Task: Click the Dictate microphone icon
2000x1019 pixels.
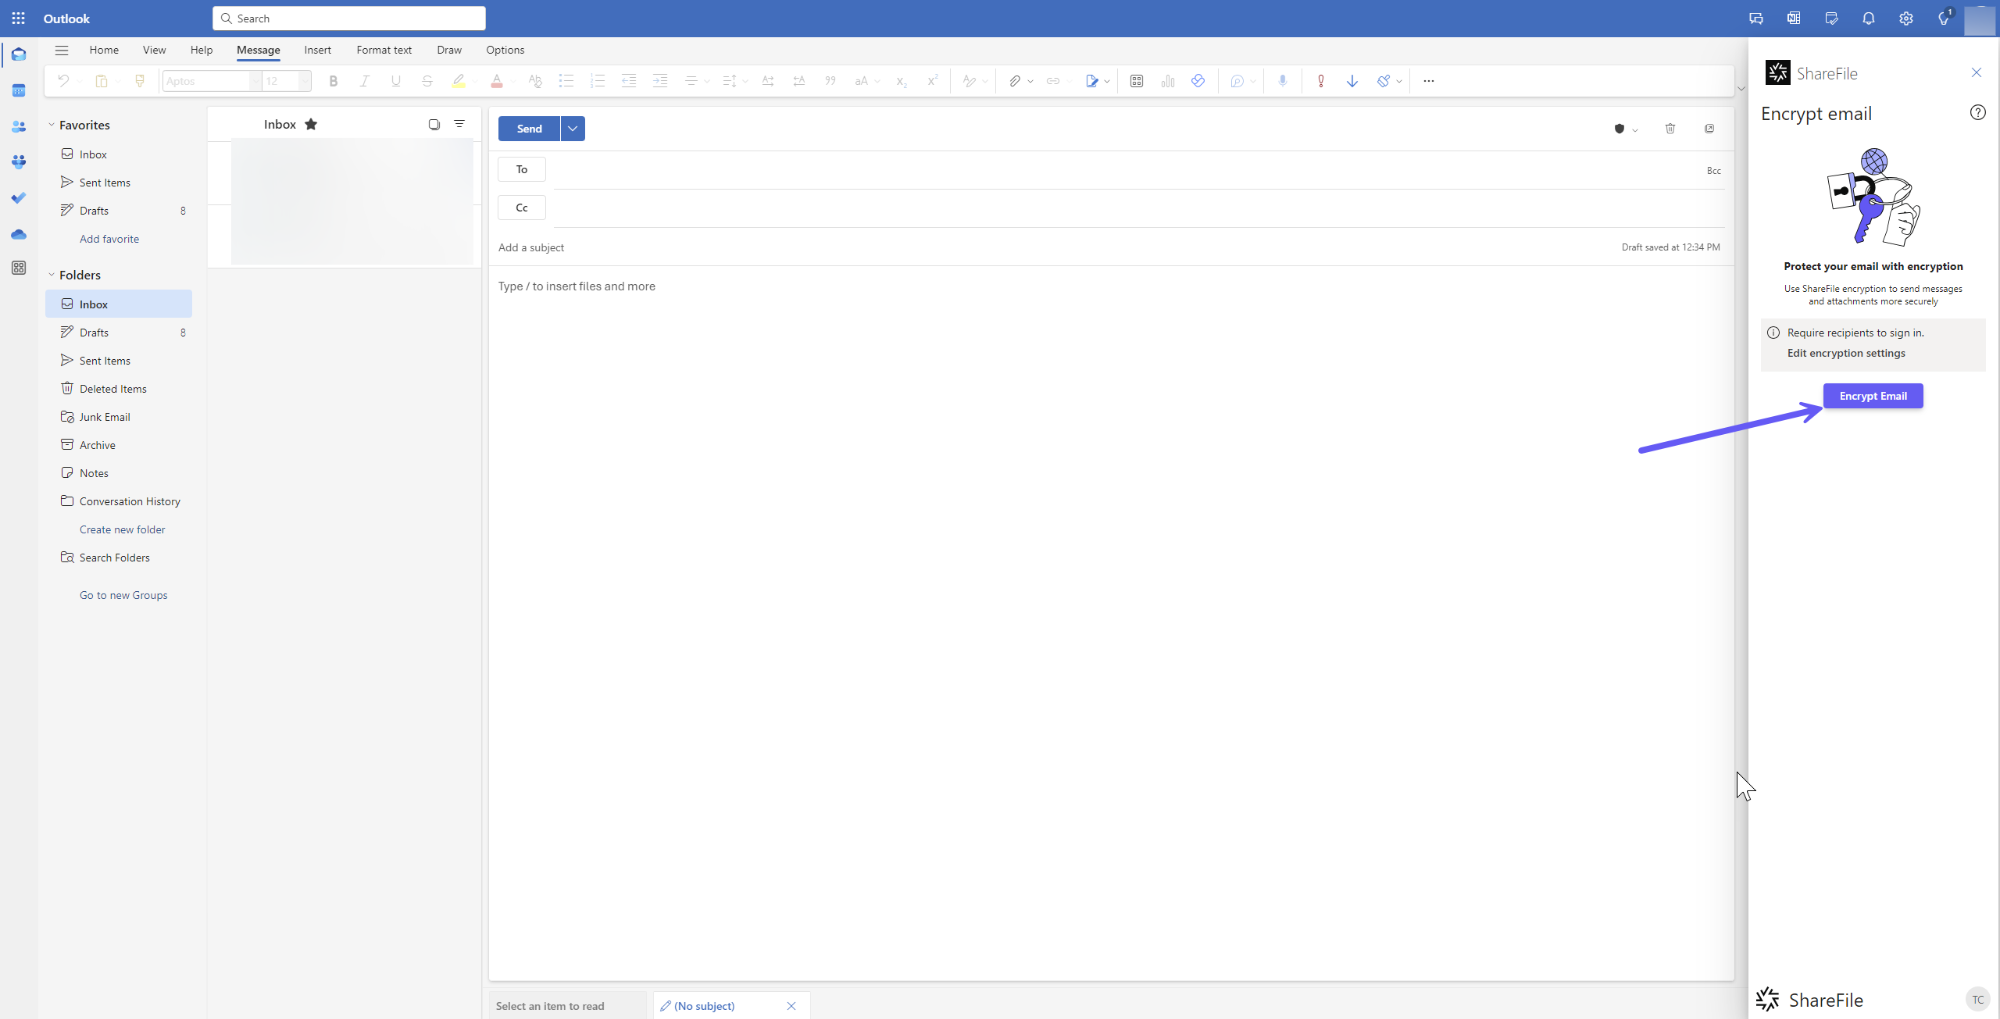Action: pyautogui.click(x=1282, y=81)
